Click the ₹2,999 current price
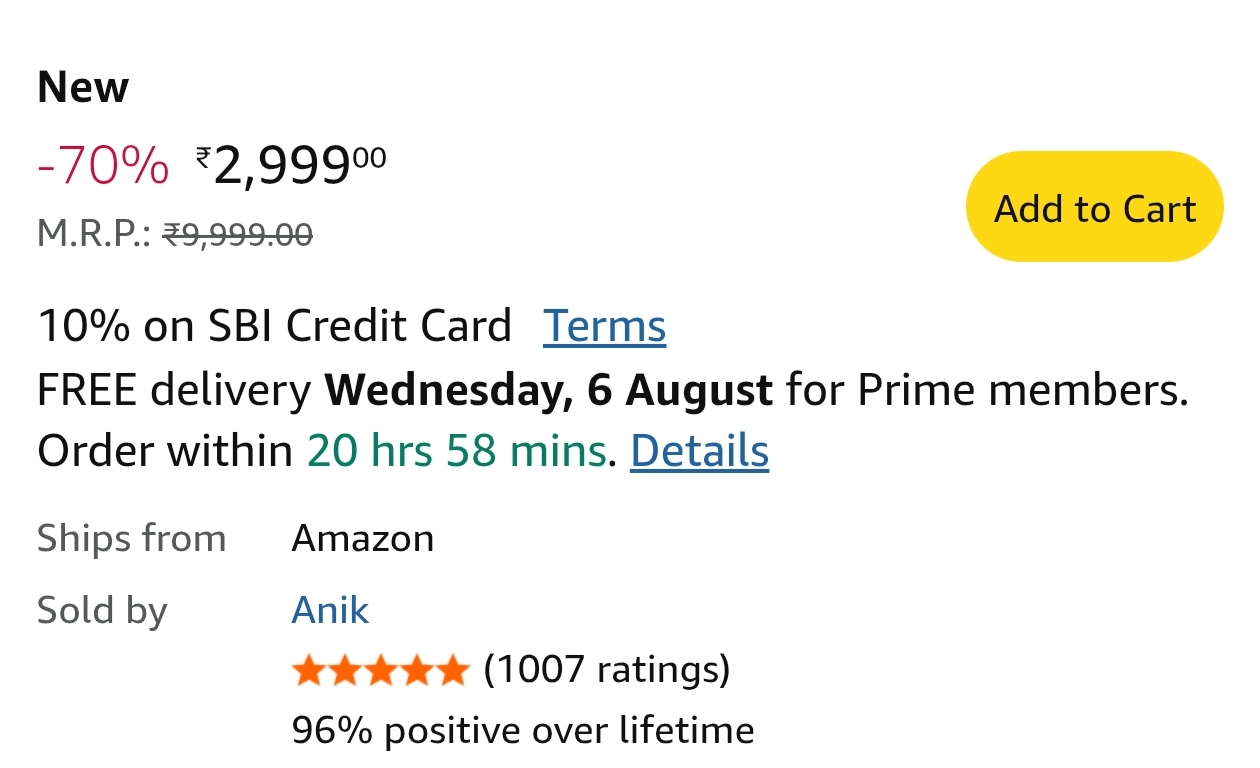Image resolution: width=1260 pixels, height=768 pixels. pos(290,166)
